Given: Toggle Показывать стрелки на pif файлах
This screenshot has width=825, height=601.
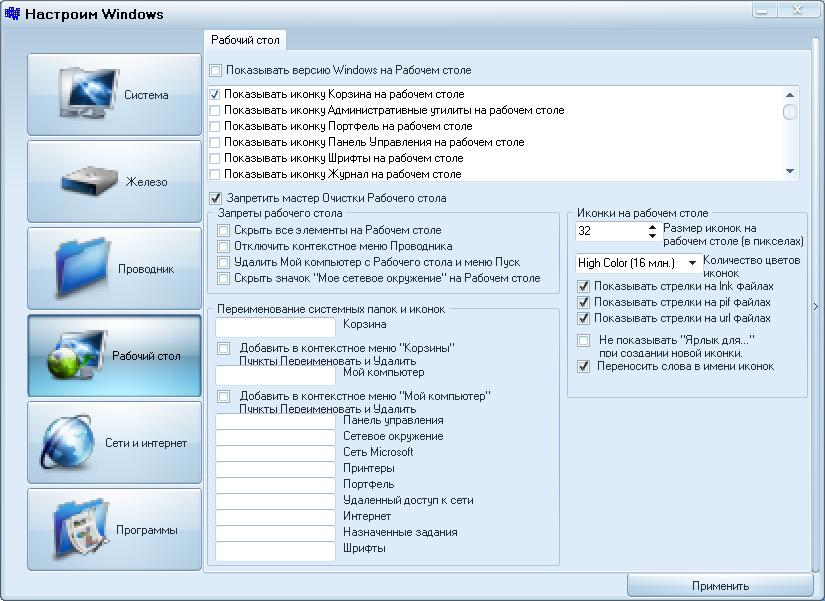Looking at the screenshot, I should (583, 302).
